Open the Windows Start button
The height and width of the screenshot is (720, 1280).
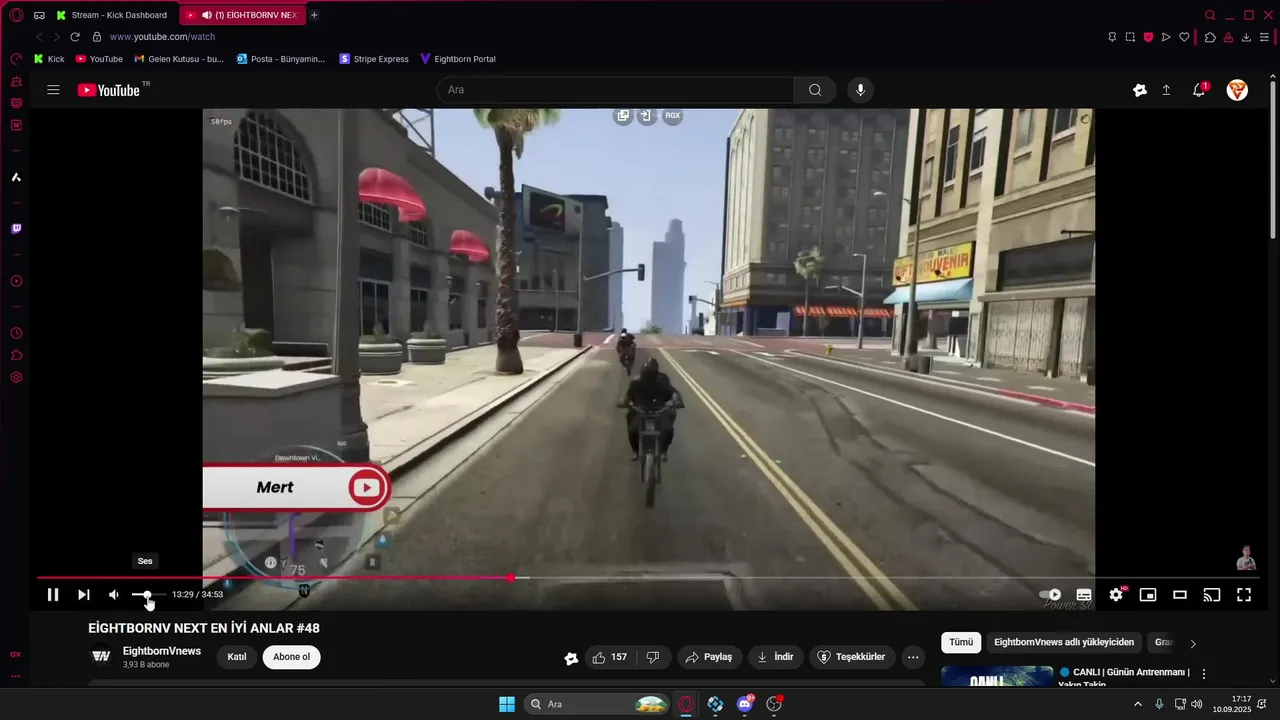tap(507, 704)
